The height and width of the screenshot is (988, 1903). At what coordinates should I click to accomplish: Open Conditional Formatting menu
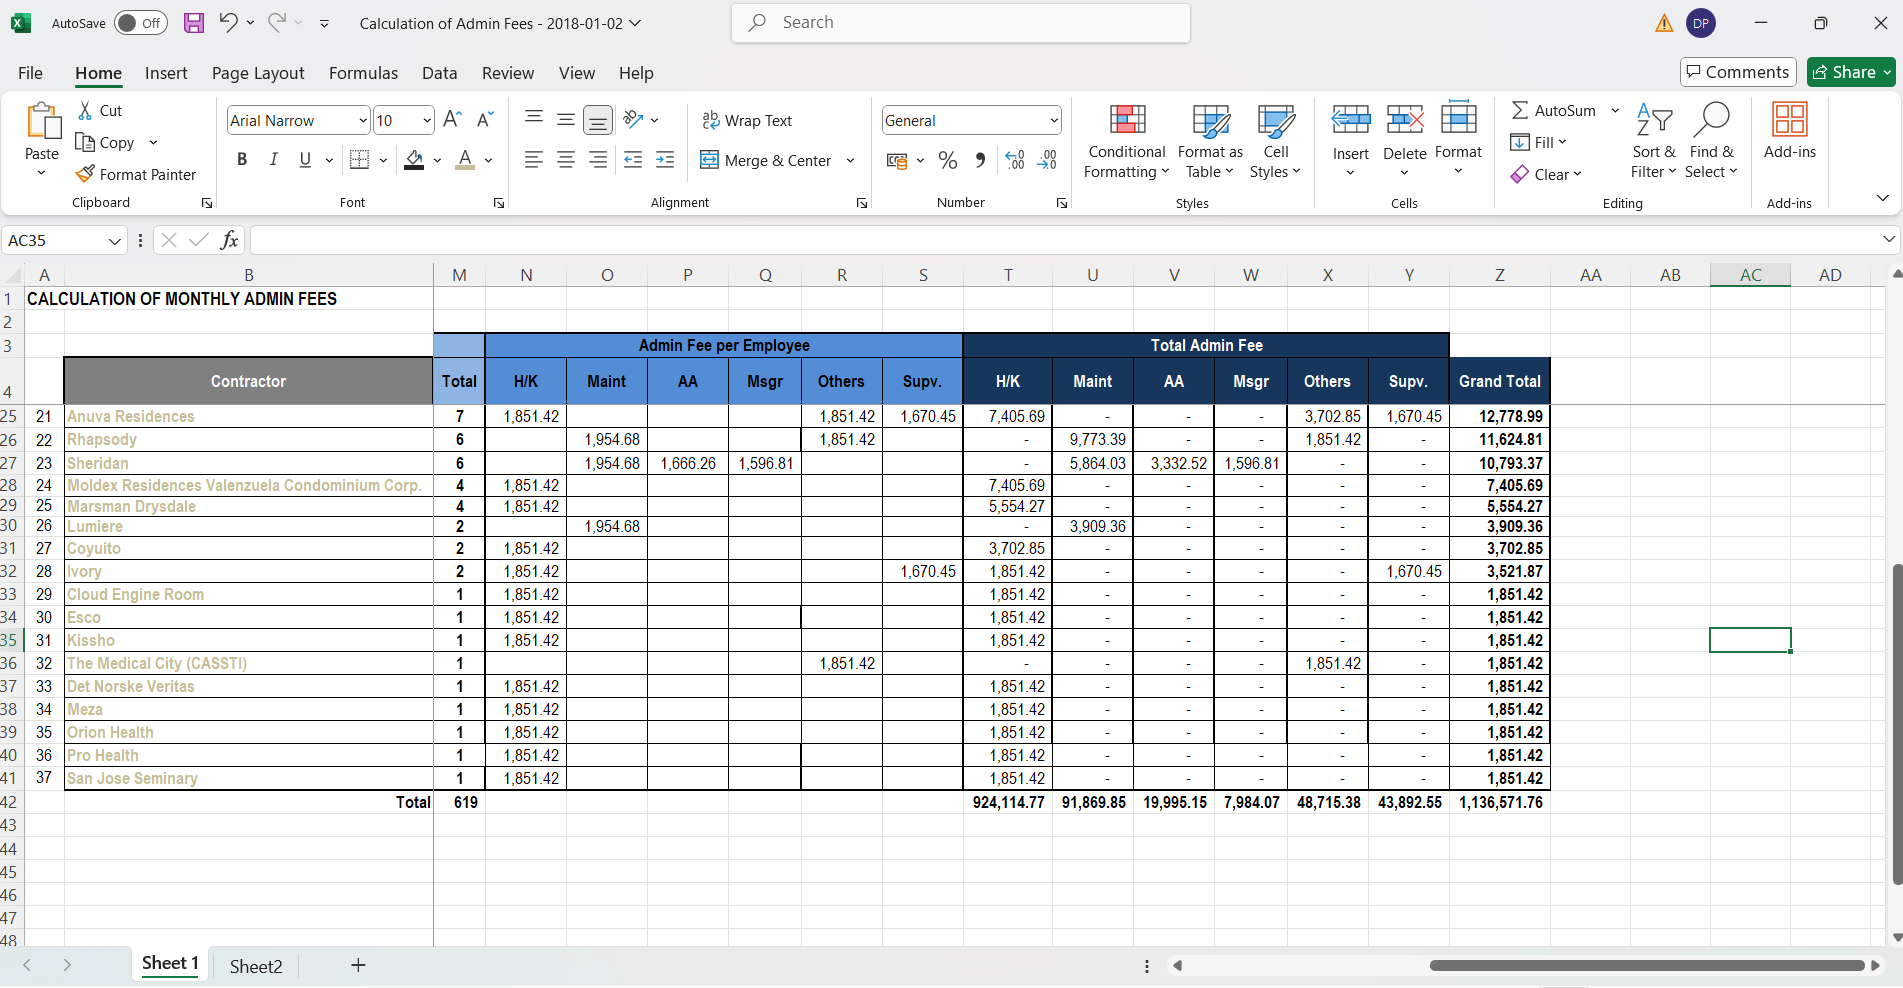[1127, 141]
